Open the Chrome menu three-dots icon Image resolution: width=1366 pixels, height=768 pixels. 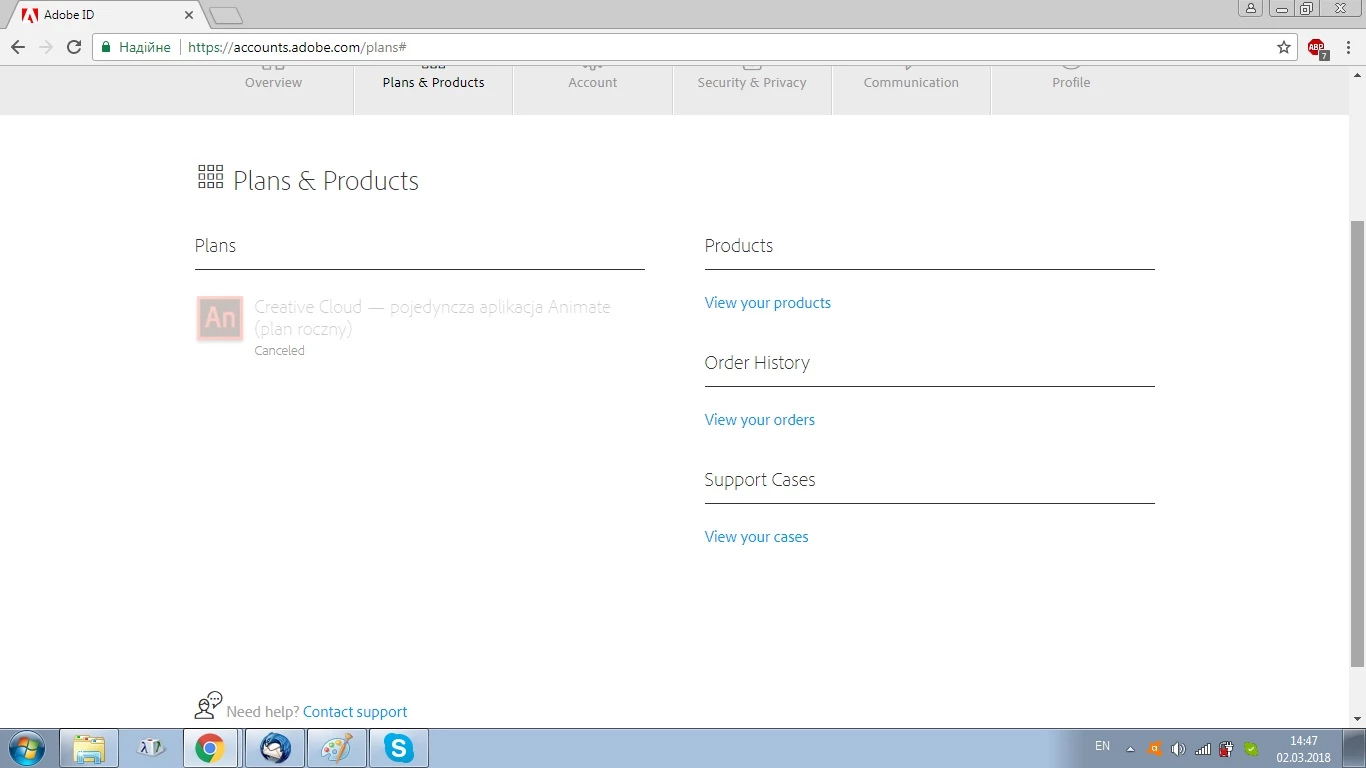tap(1350, 47)
